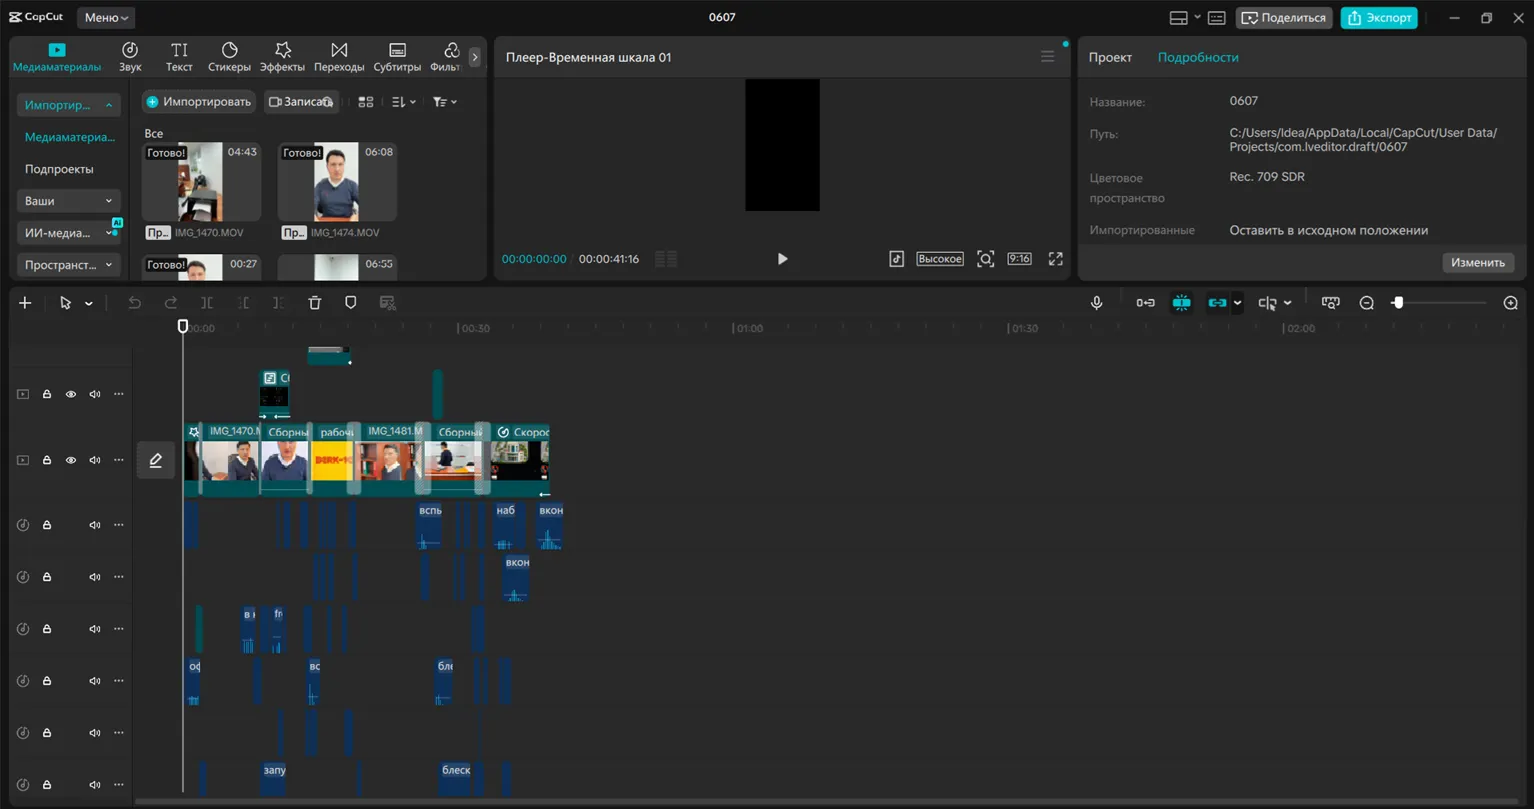
Task: Enter fullscreen preview
Action: 1055,259
